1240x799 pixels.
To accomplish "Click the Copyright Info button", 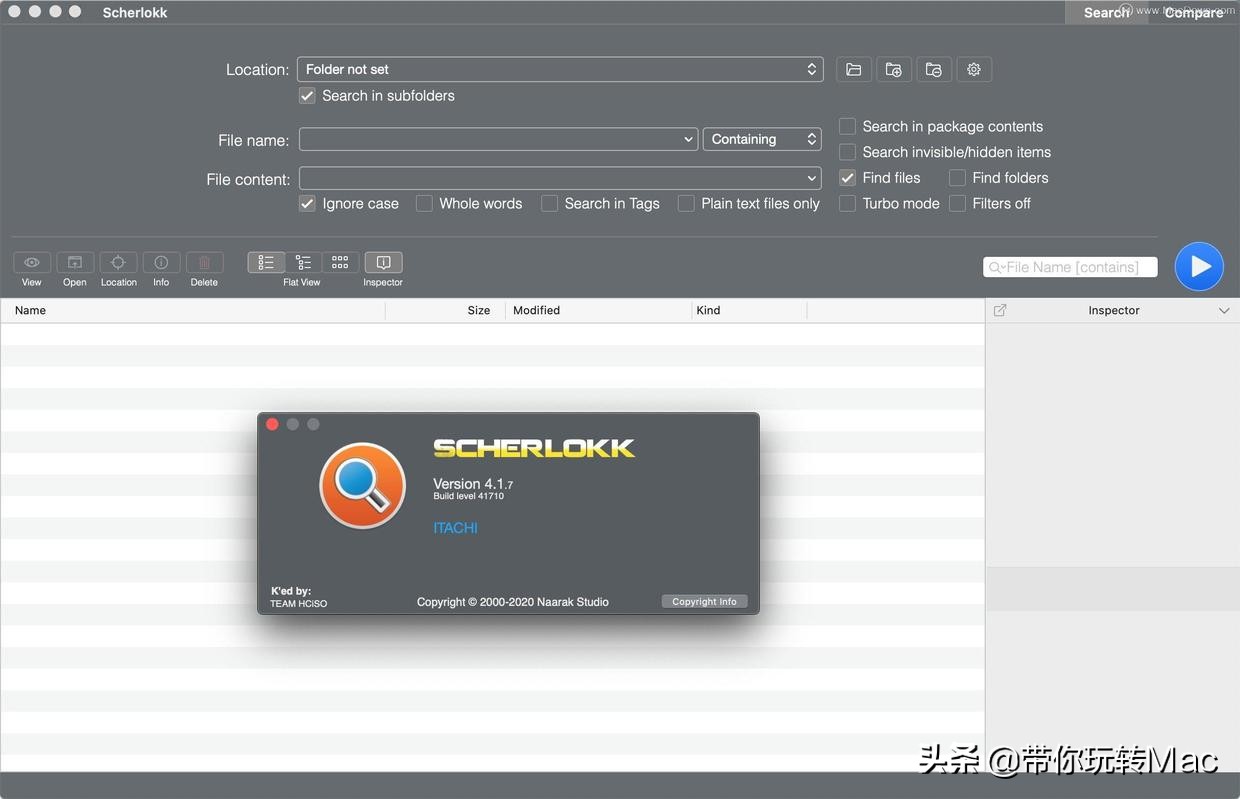I will tap(704, 601).
